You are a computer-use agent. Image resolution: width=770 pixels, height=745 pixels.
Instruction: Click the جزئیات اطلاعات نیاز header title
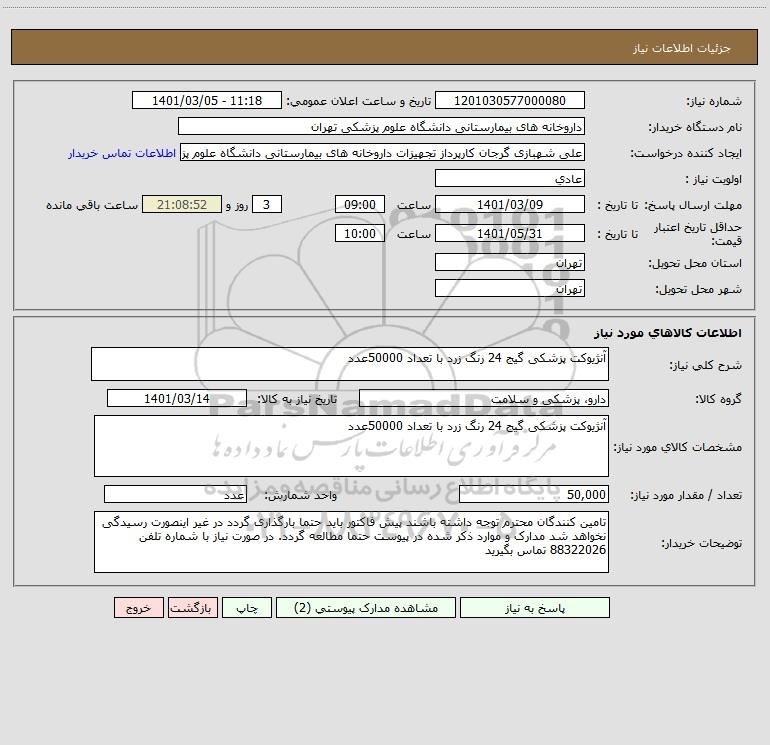[x=682, y=48]
